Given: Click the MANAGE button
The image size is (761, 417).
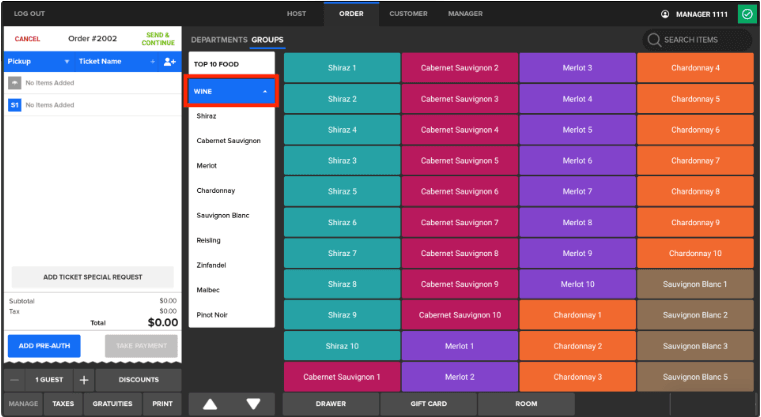Looking at the screenshot, I should 23,404.
